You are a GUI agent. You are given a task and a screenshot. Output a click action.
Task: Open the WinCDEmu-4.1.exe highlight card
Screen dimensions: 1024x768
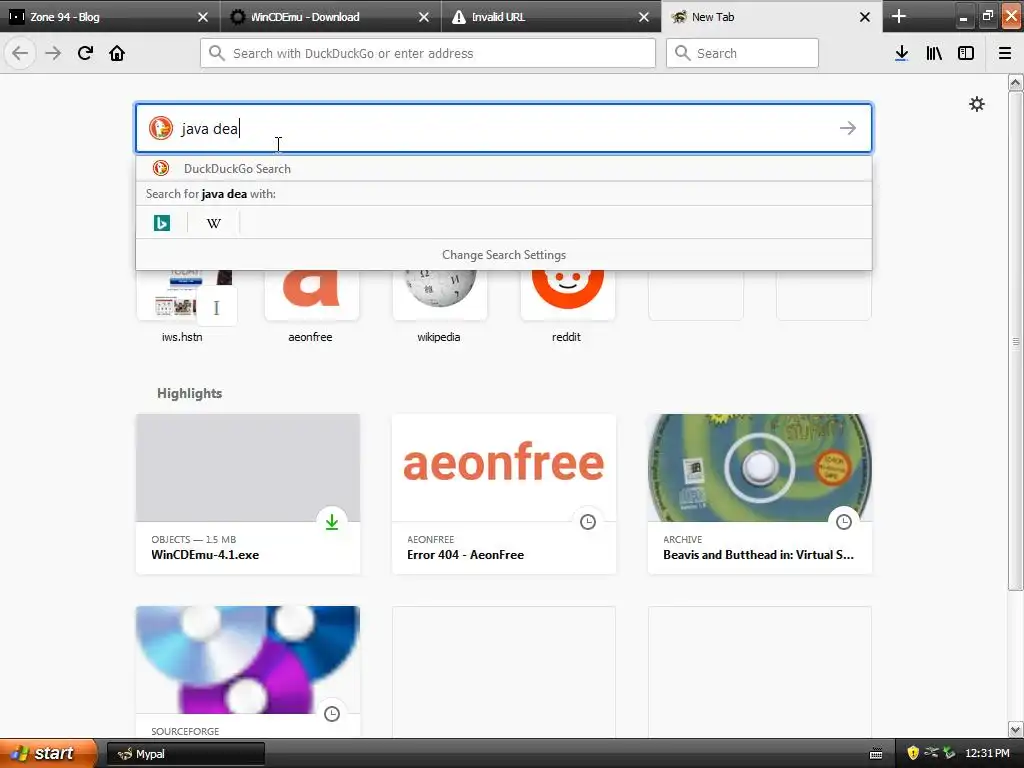(248, 494)
